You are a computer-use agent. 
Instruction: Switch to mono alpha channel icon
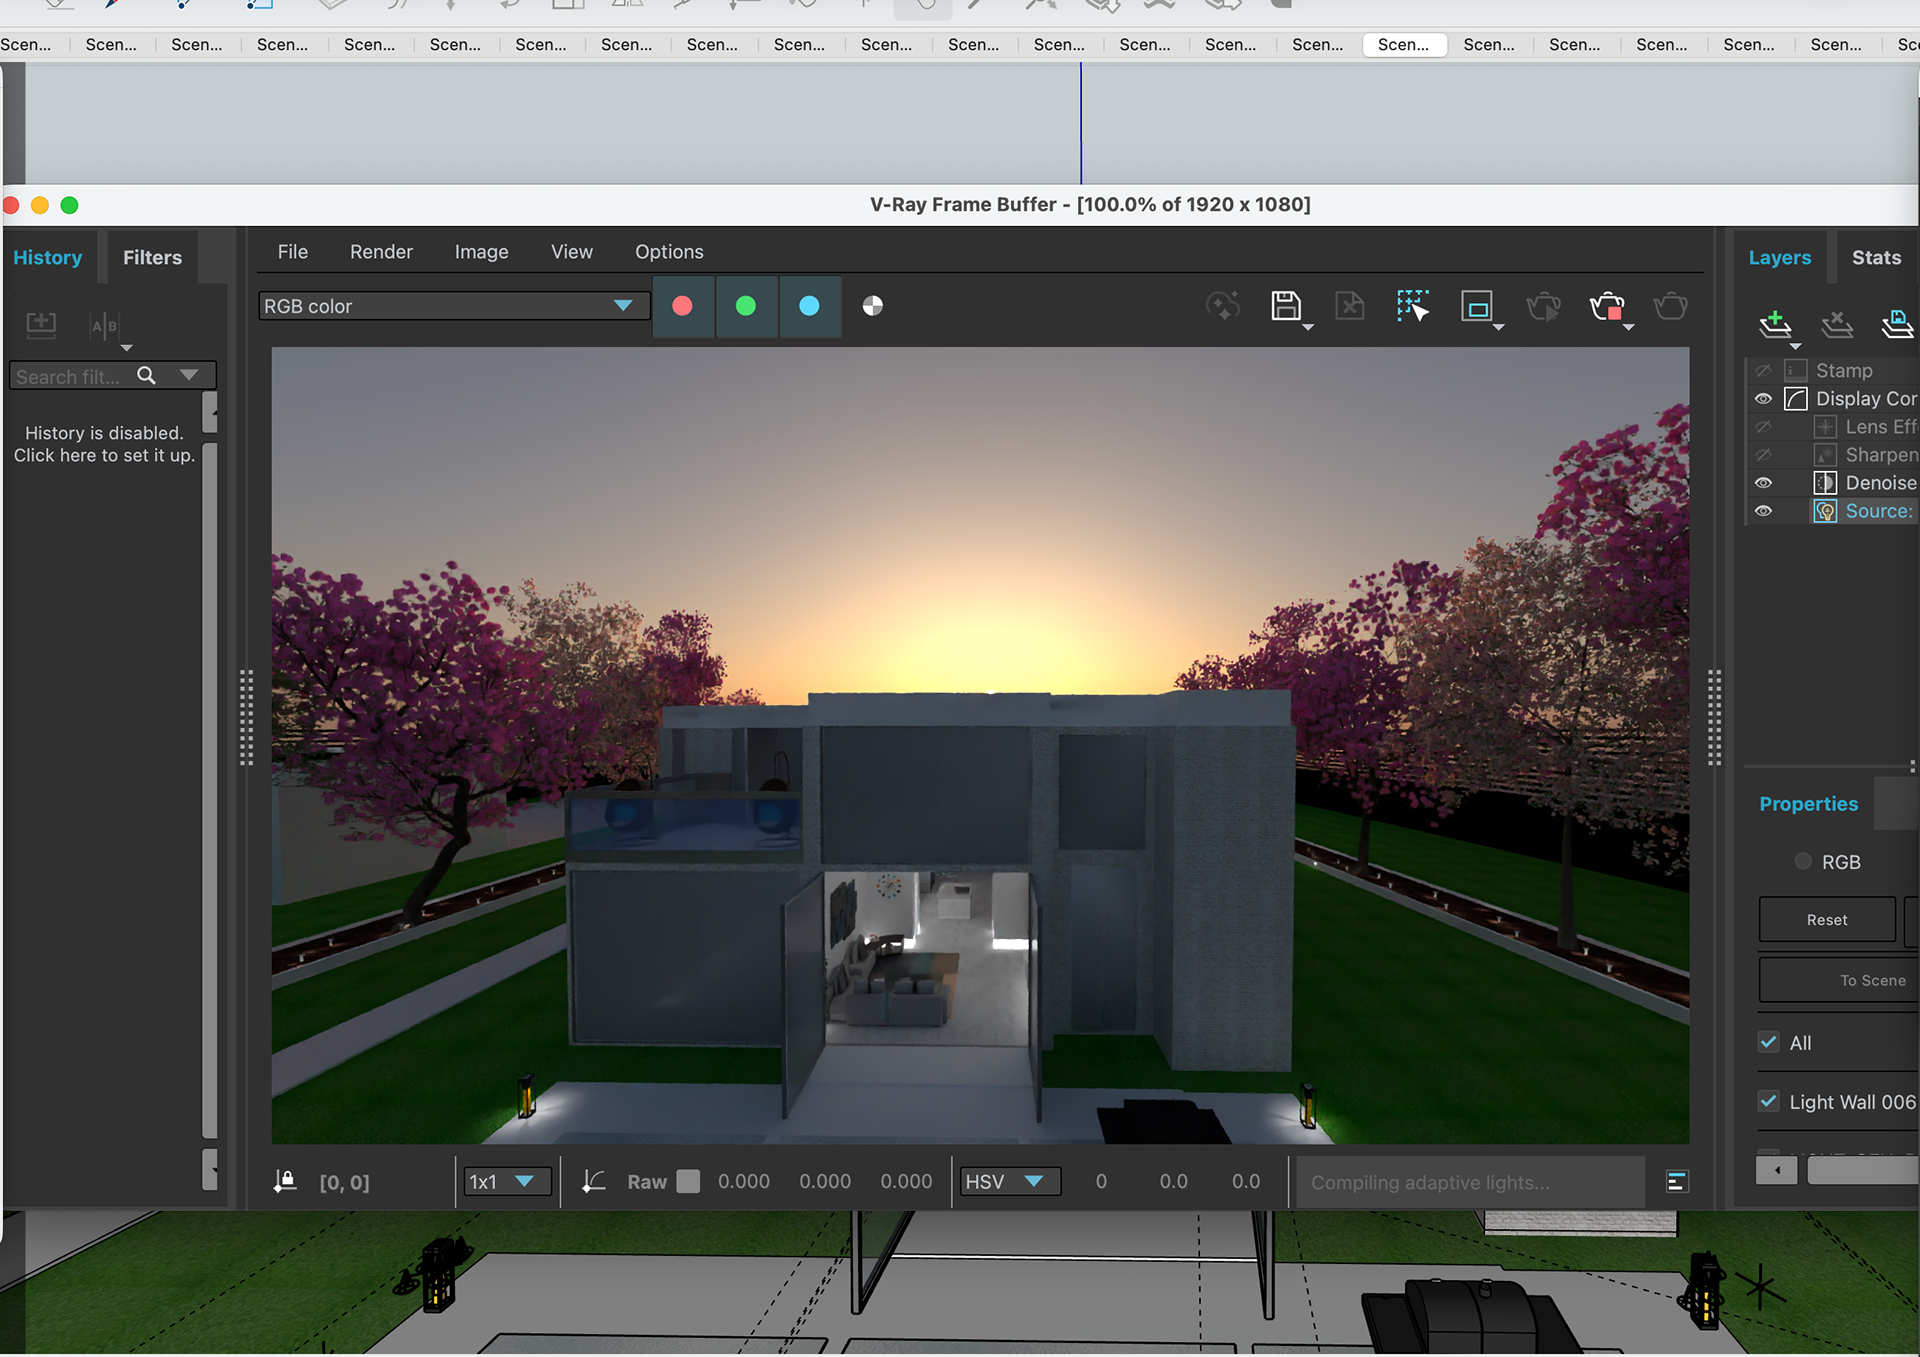[873, 306]
